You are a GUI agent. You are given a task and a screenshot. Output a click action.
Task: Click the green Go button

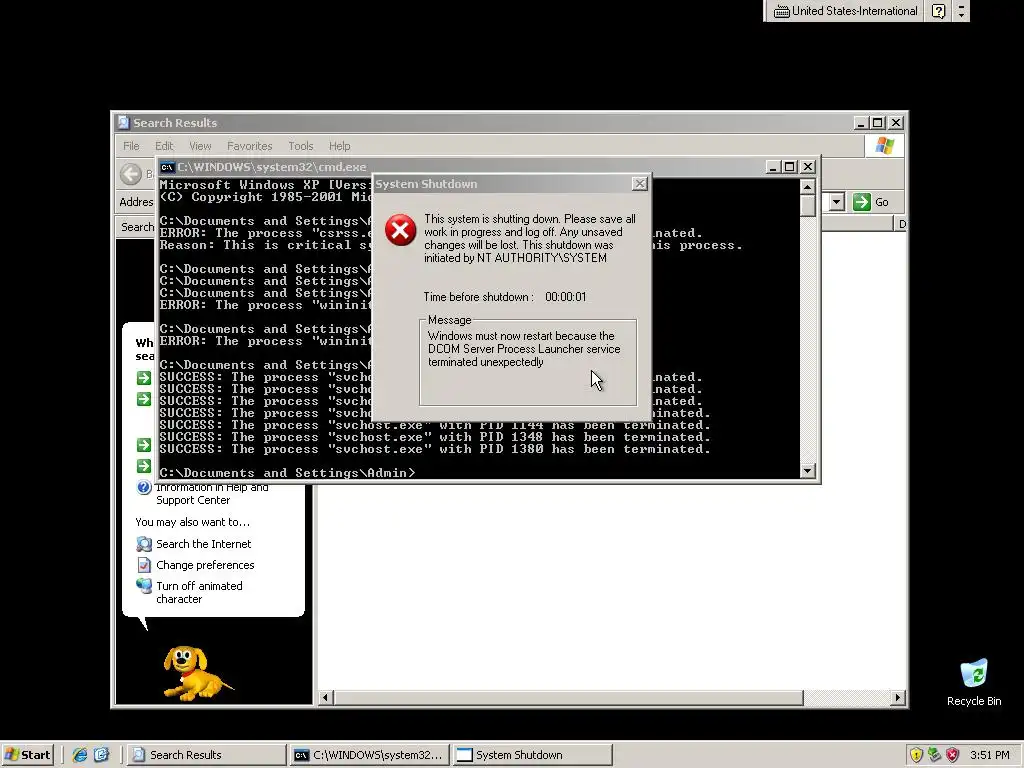871,202
